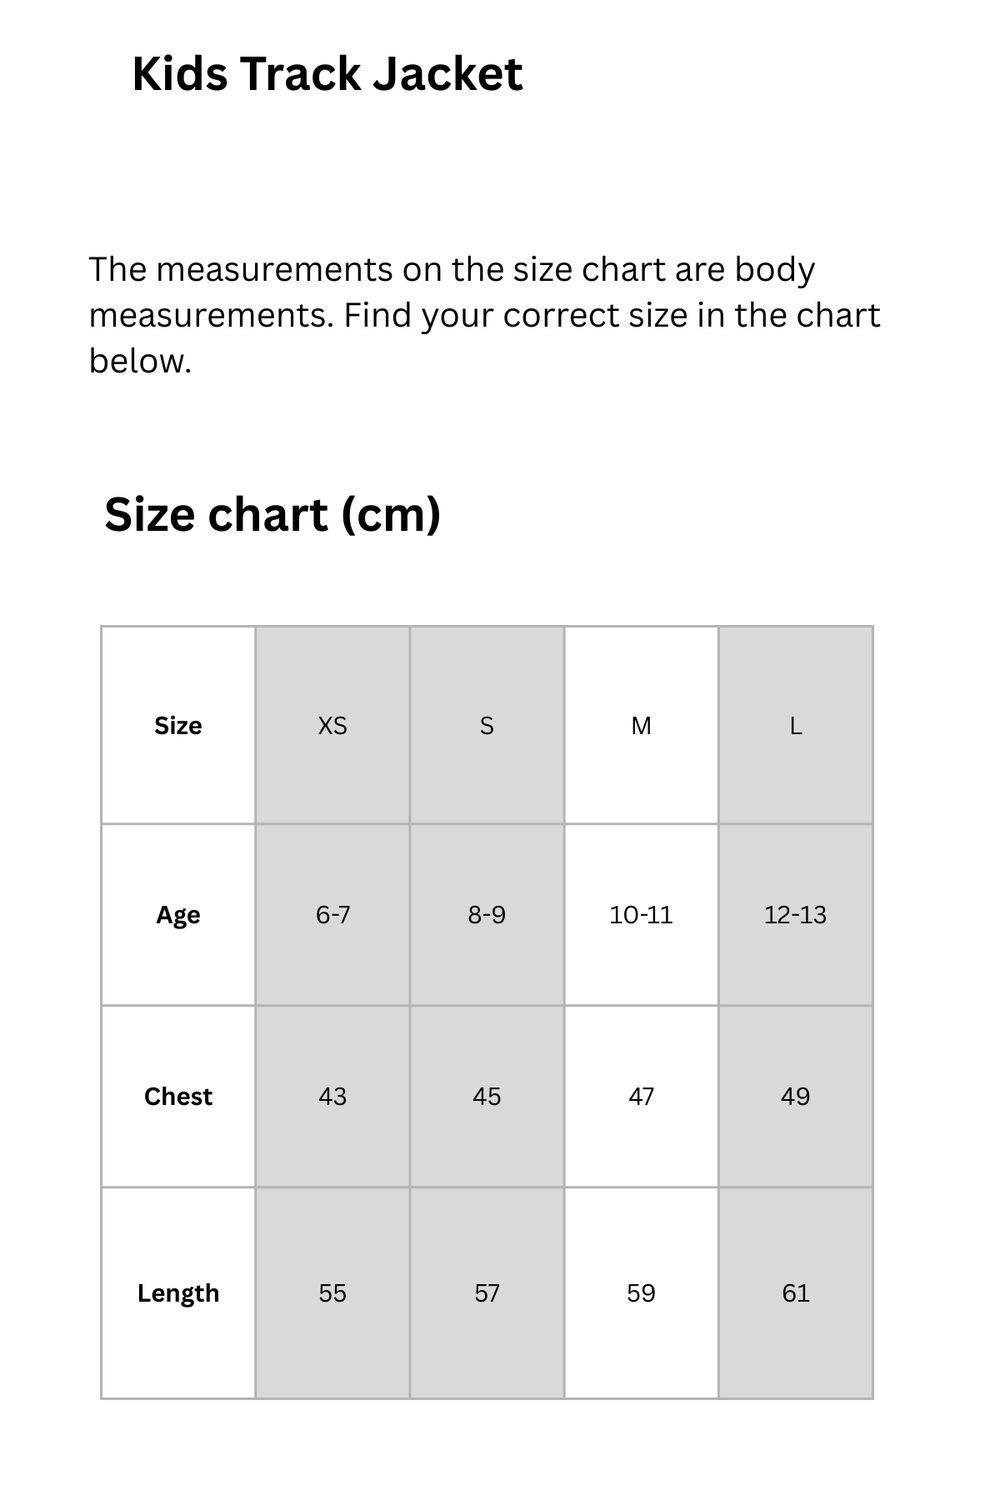Click the Kids Track Jacket heading
Image resolution: width=1000 pixels, height=1500 pixels.
(327, 74)
